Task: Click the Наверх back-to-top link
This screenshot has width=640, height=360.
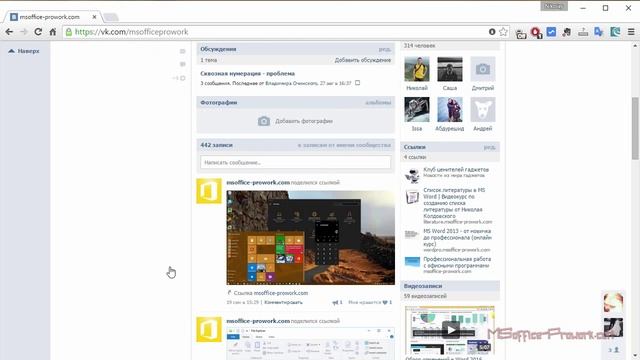Action: 24,51
